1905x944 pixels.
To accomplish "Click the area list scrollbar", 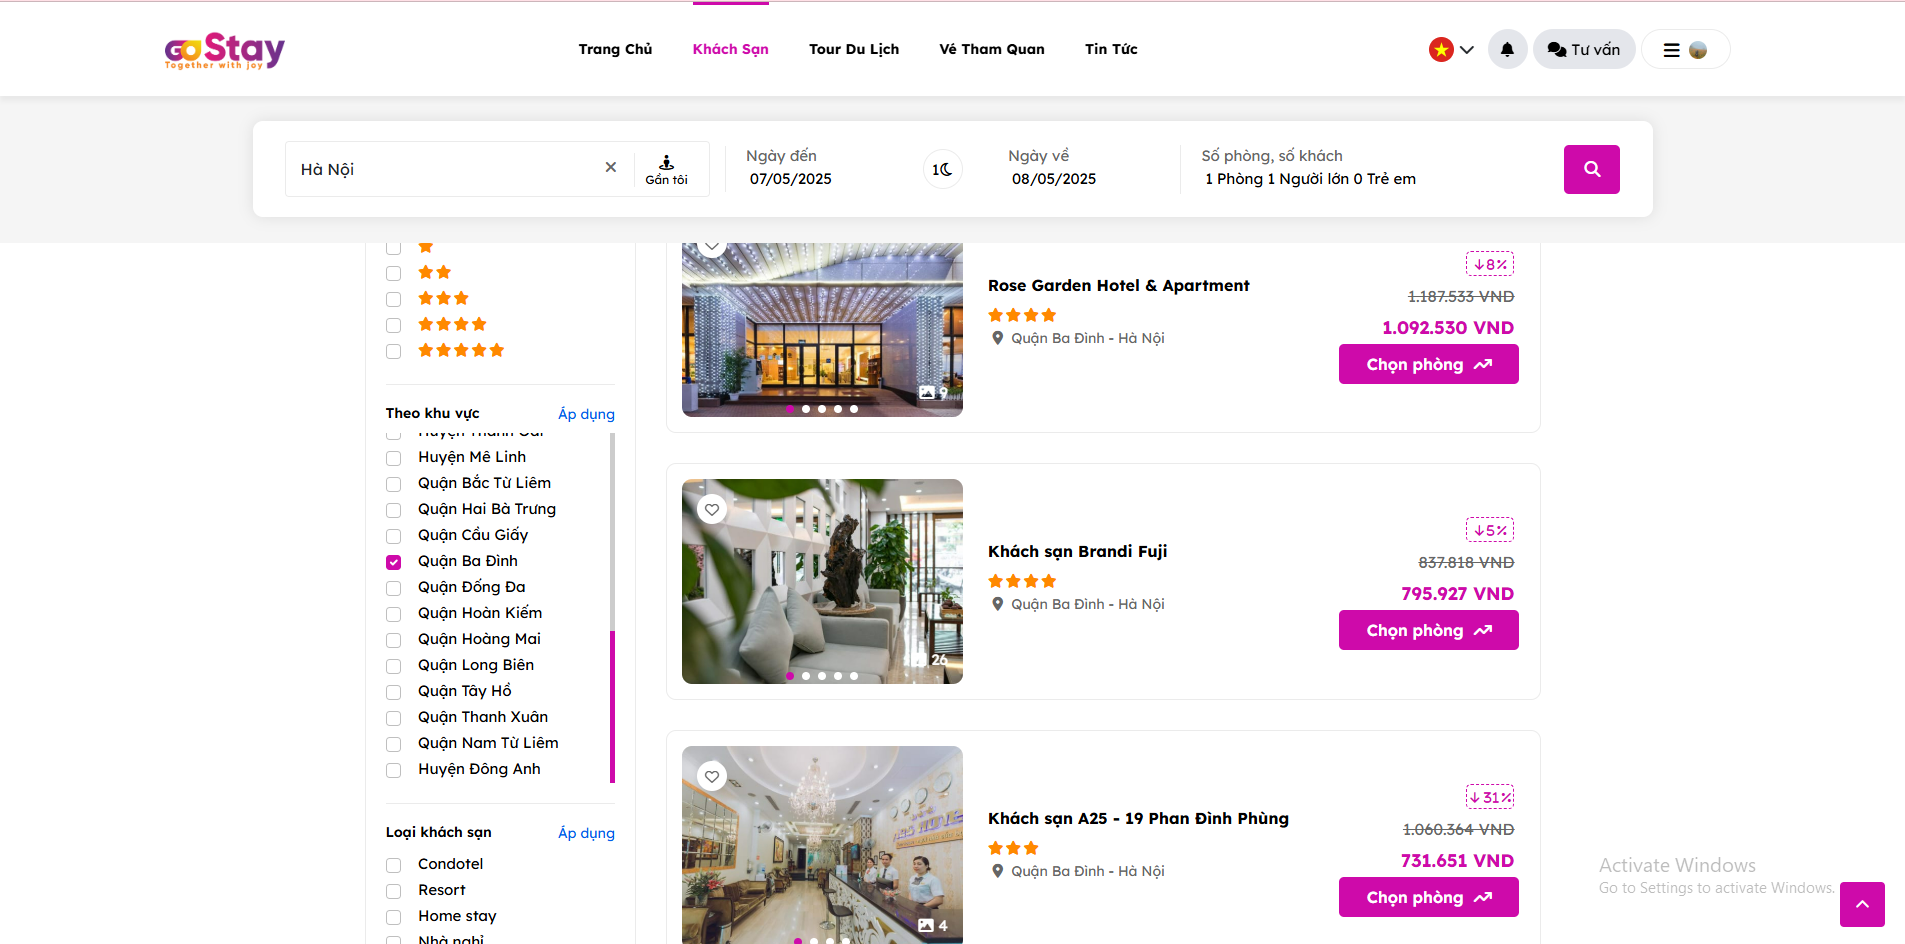I will click(x=612, y=706).
